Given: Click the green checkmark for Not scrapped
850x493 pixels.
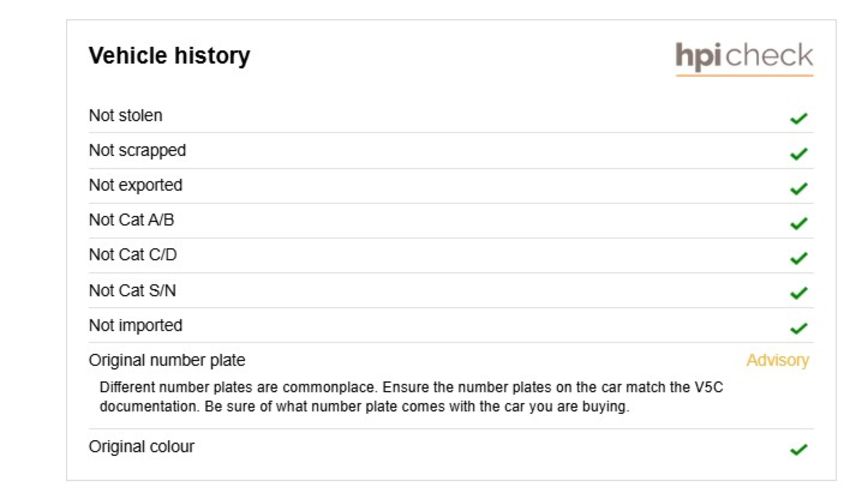Looking at the screenshot, I should pos(799,154).
